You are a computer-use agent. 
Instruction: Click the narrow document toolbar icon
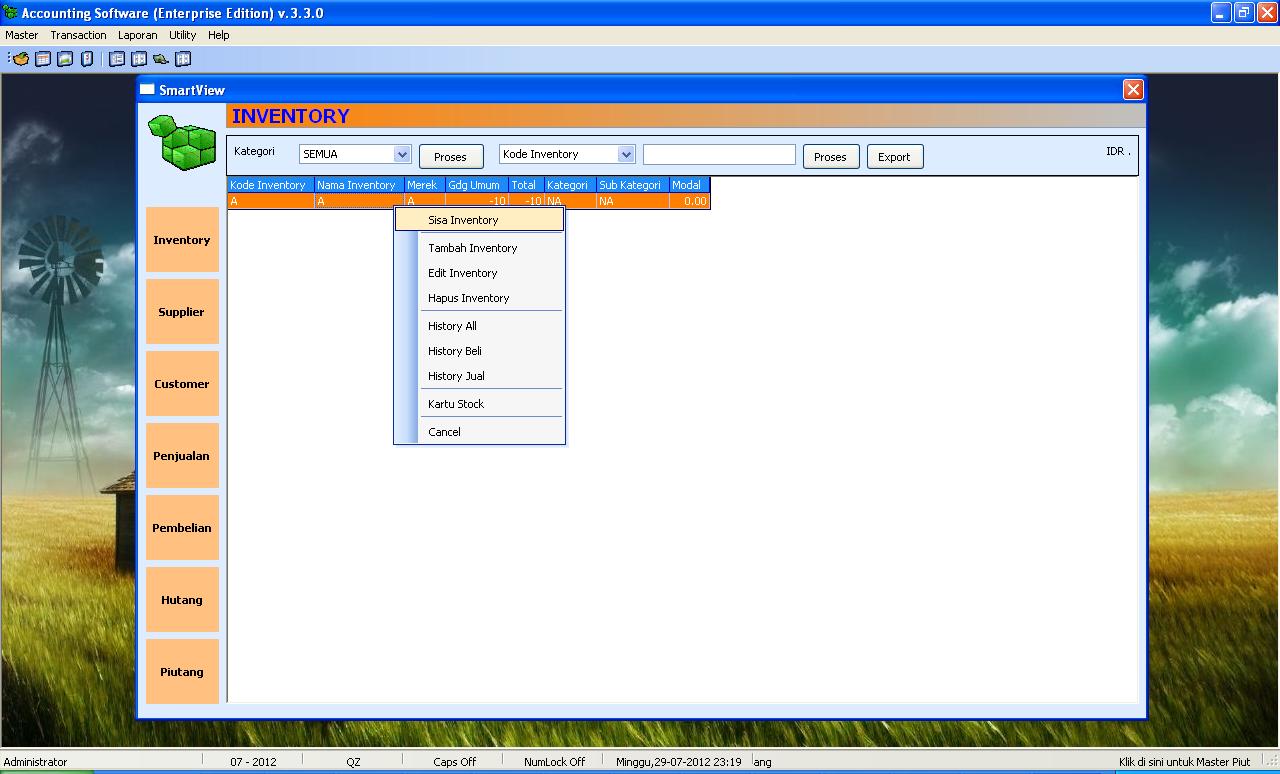click(87, 59)
